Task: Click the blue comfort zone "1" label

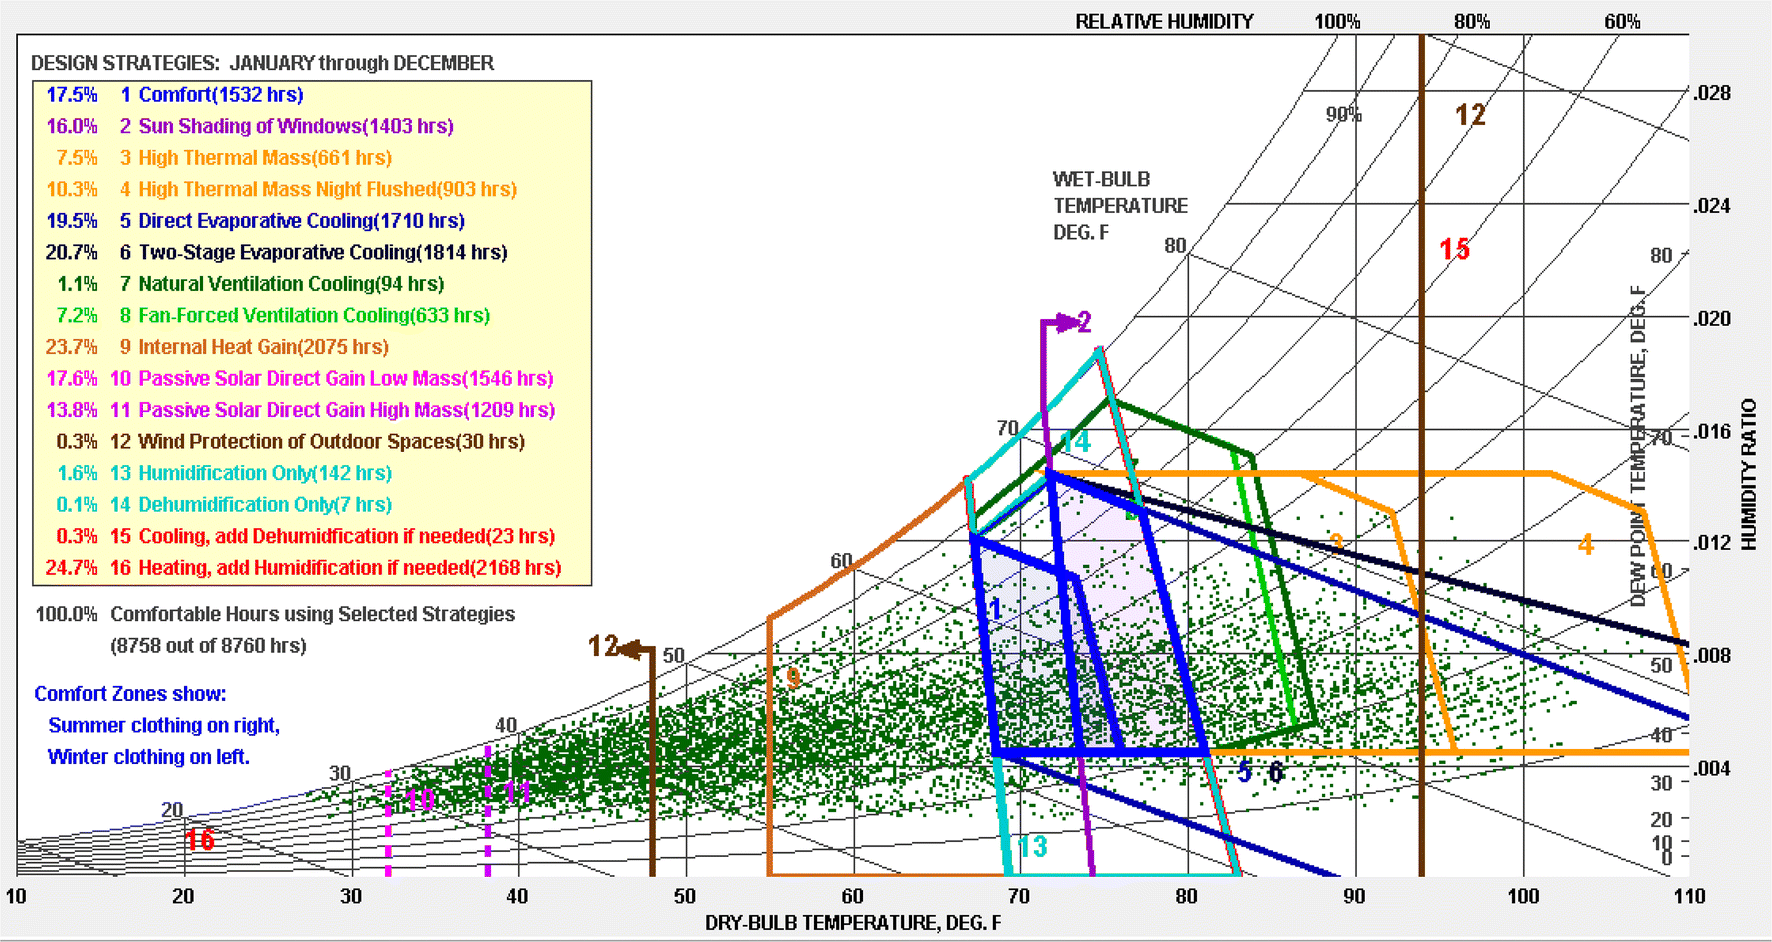Action: 995,609
